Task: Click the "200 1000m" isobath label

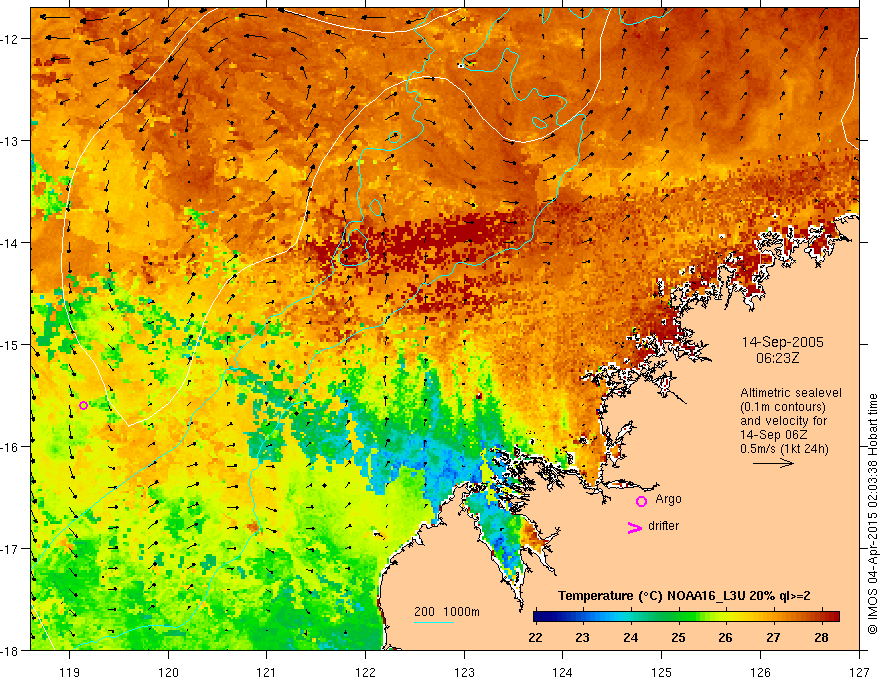Action: 447,612
